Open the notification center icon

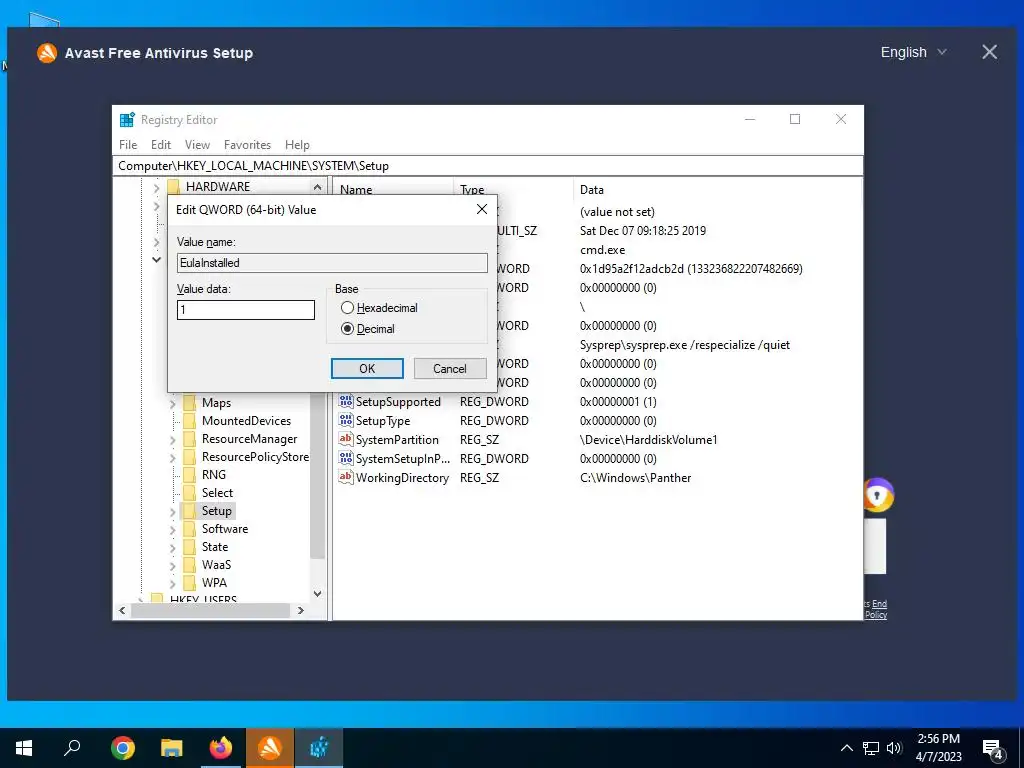click(993, 750)
